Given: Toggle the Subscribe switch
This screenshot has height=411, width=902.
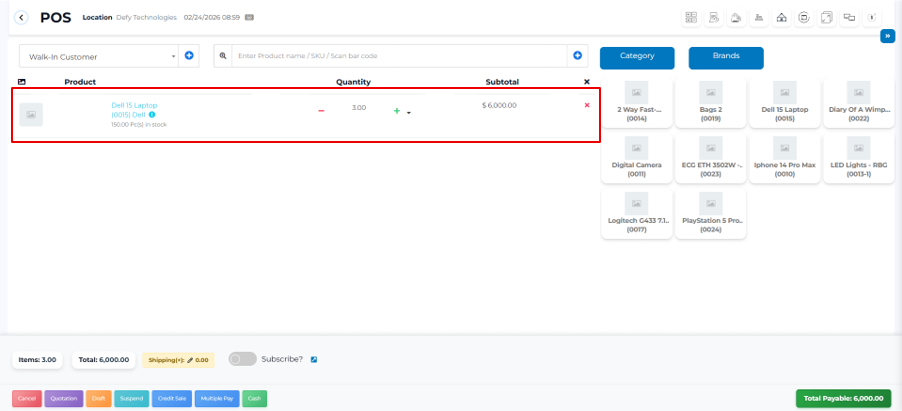Looking at the screenshot, I should pos(242,359).
